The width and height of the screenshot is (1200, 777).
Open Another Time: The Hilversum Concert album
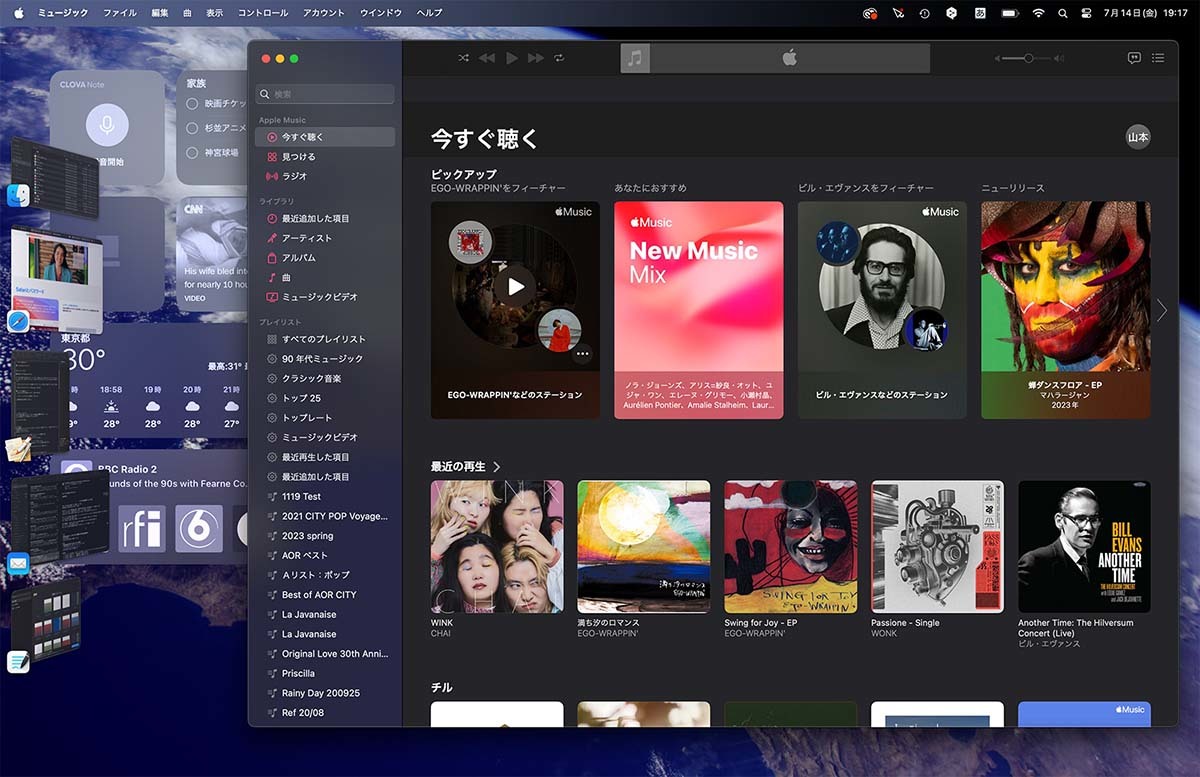pyautogui.click(x=1084, y=547)
